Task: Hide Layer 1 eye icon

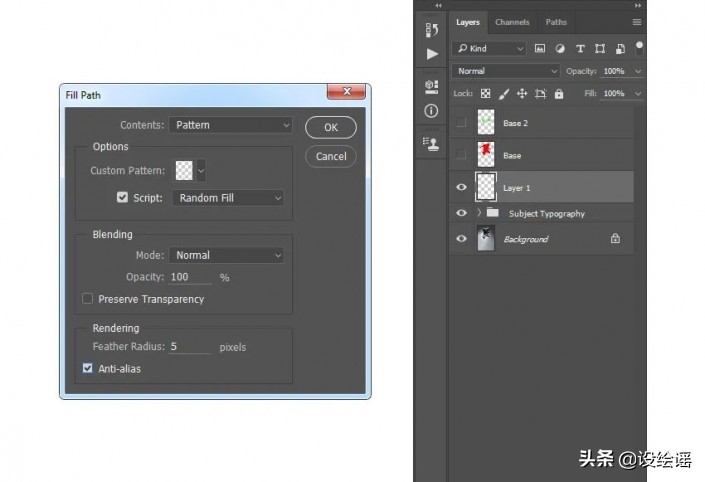Action: pos(461,187)
